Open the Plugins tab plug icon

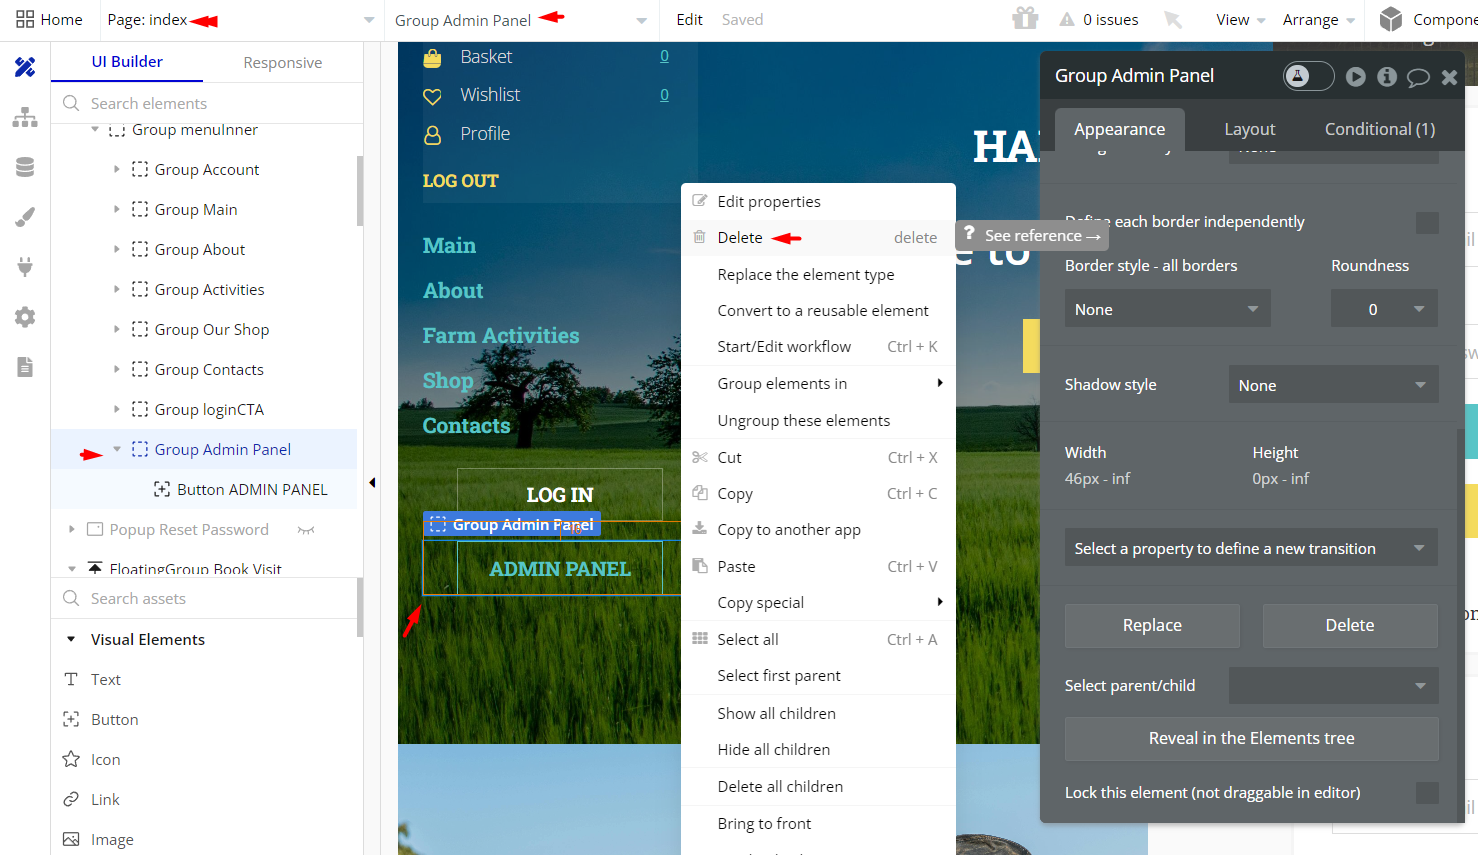point(25,267)
